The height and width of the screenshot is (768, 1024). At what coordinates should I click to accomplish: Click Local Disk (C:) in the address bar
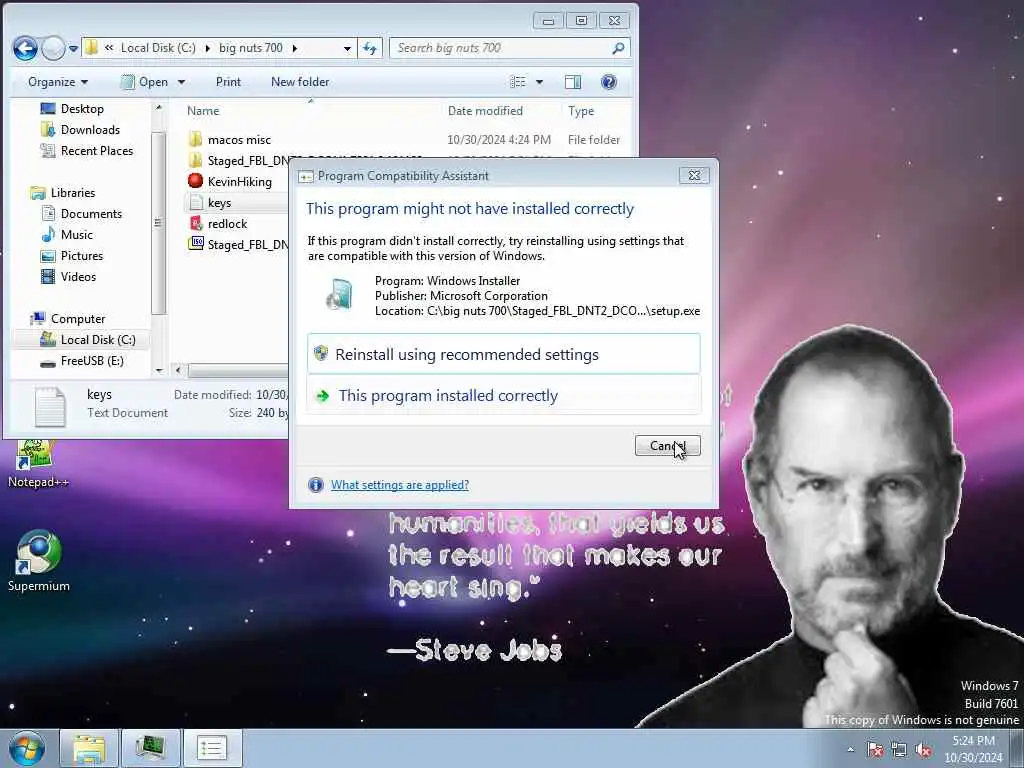[158, 48]
